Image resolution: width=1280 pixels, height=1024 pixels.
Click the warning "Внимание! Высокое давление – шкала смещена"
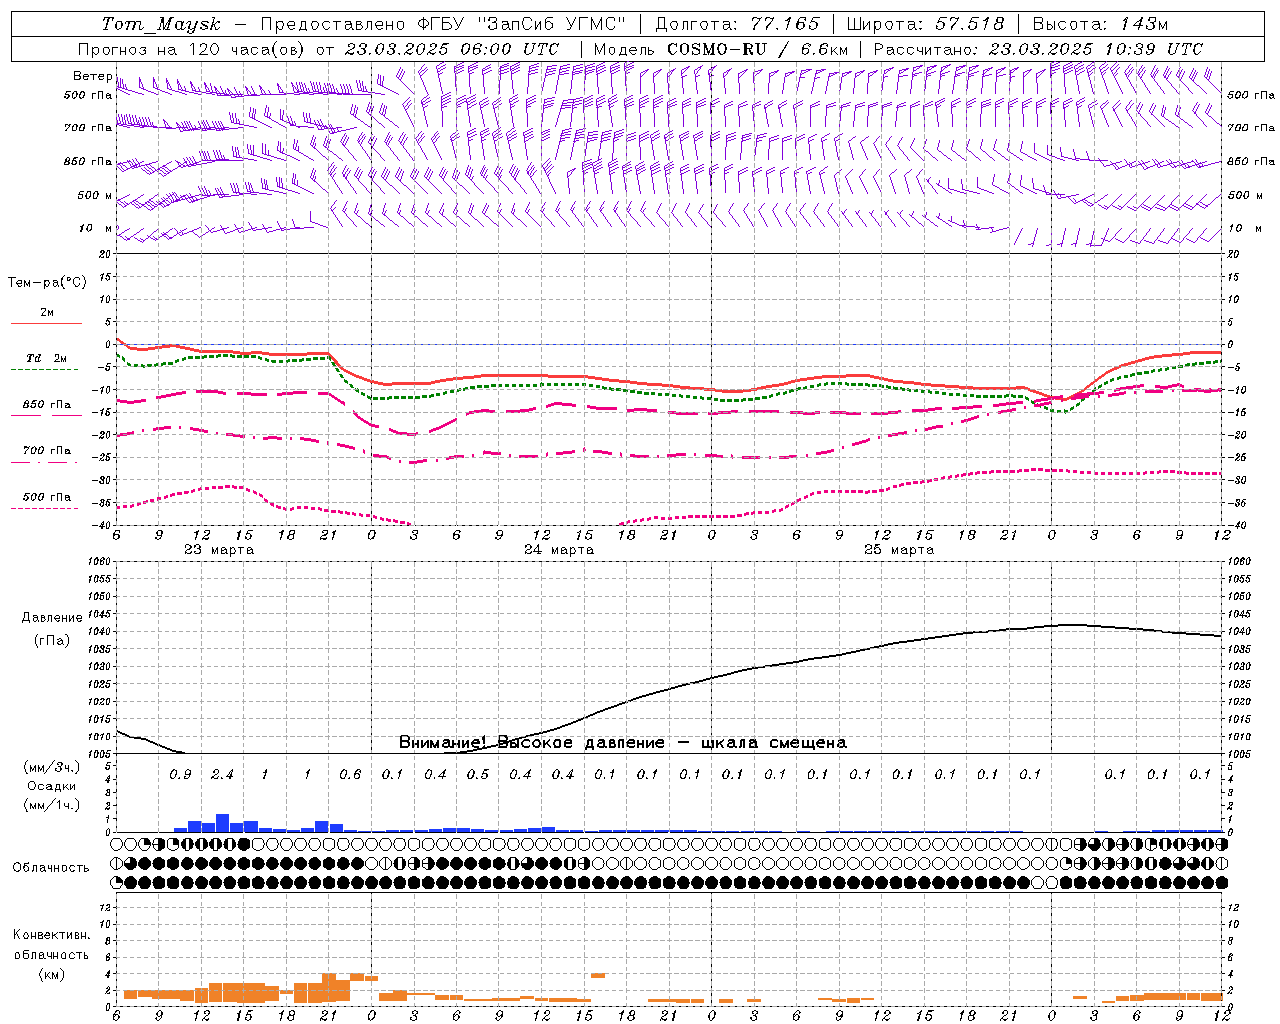[623, 743]
